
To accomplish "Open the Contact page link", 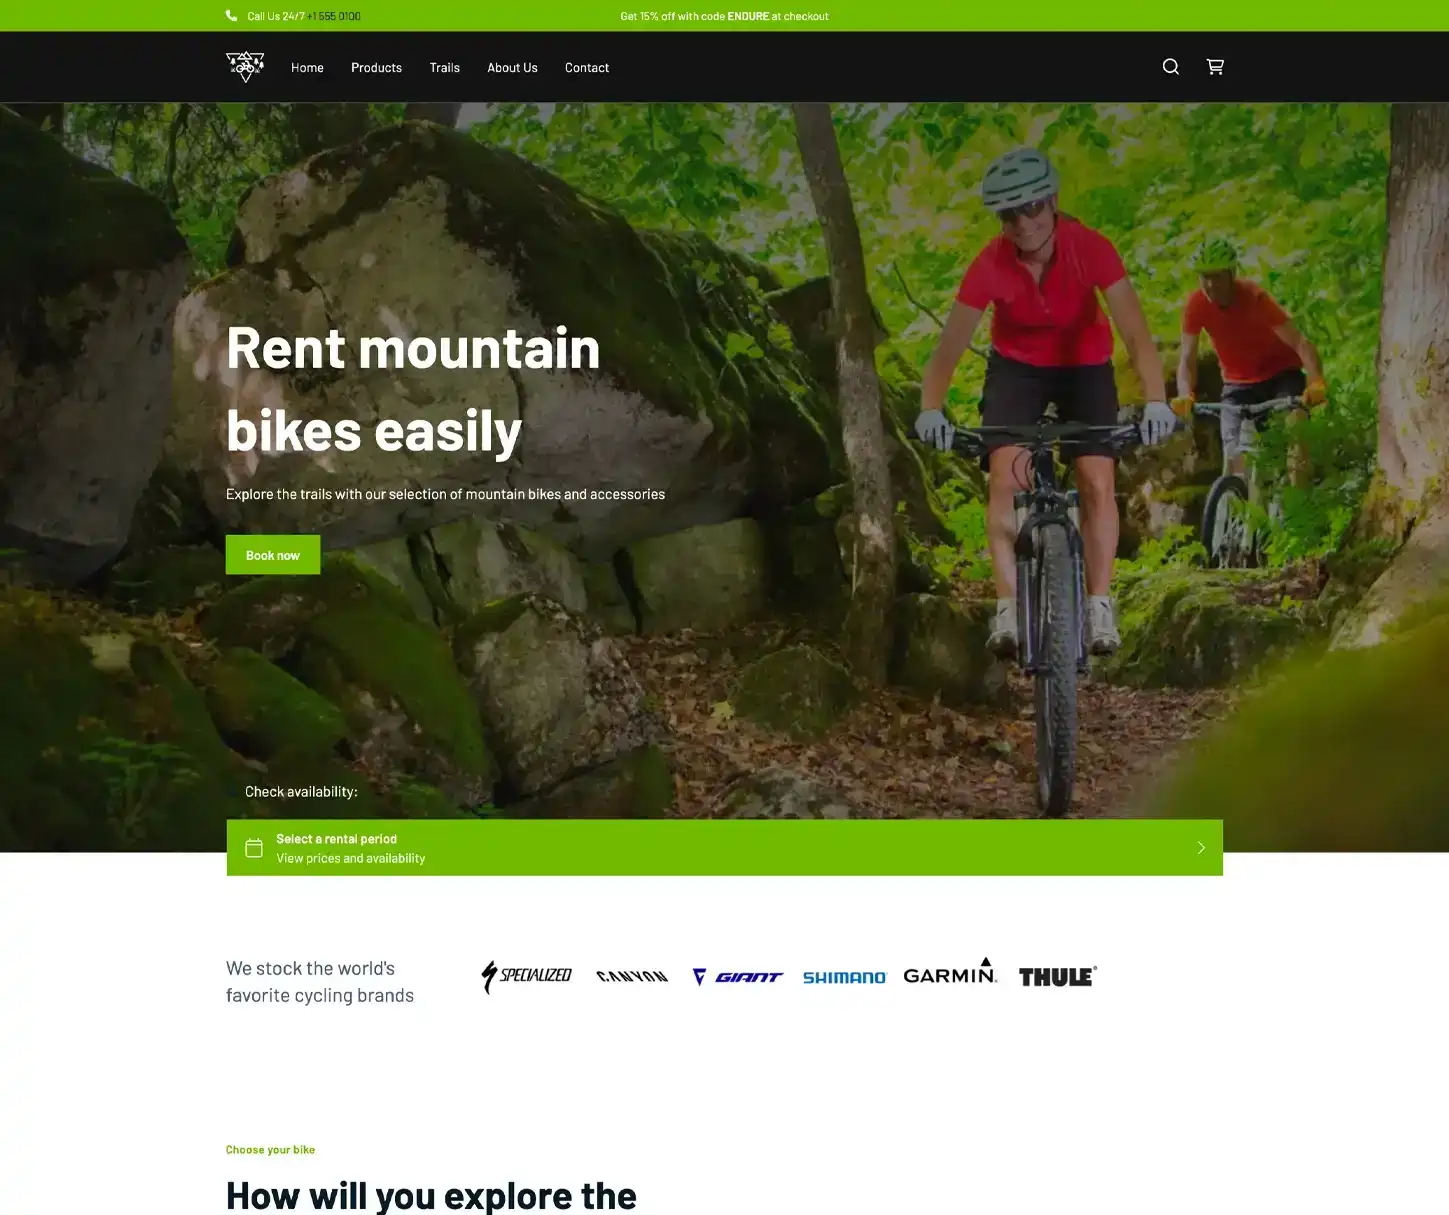I will point(587,68).
